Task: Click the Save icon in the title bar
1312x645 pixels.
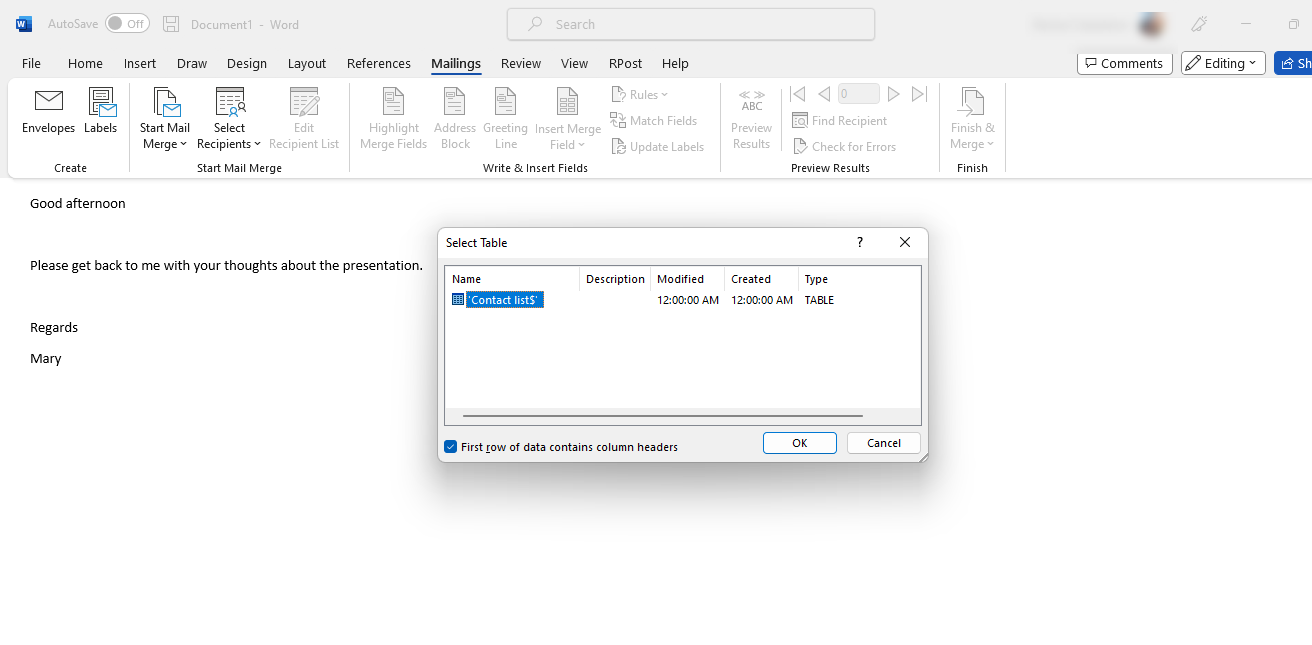Action: 171,24
